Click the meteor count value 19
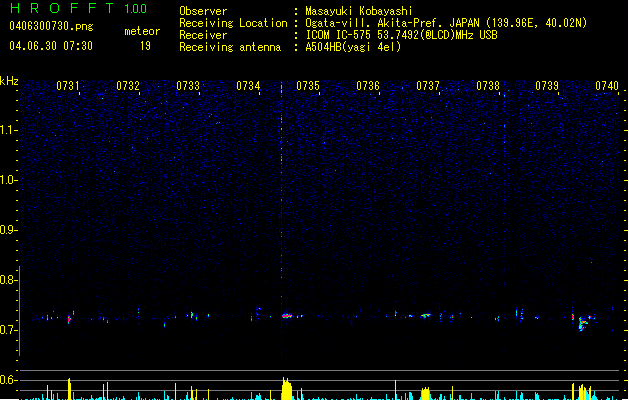 pyautogui.click(x=145, y=46)
